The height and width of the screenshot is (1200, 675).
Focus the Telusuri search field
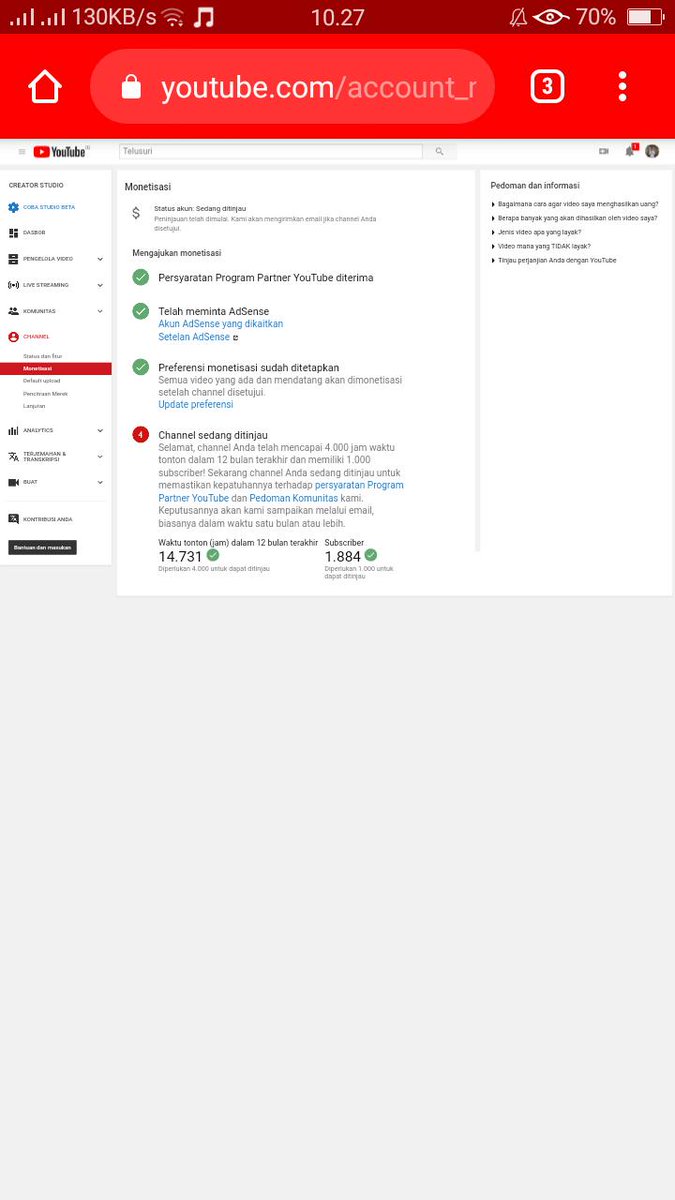click(x=271, y=151)
